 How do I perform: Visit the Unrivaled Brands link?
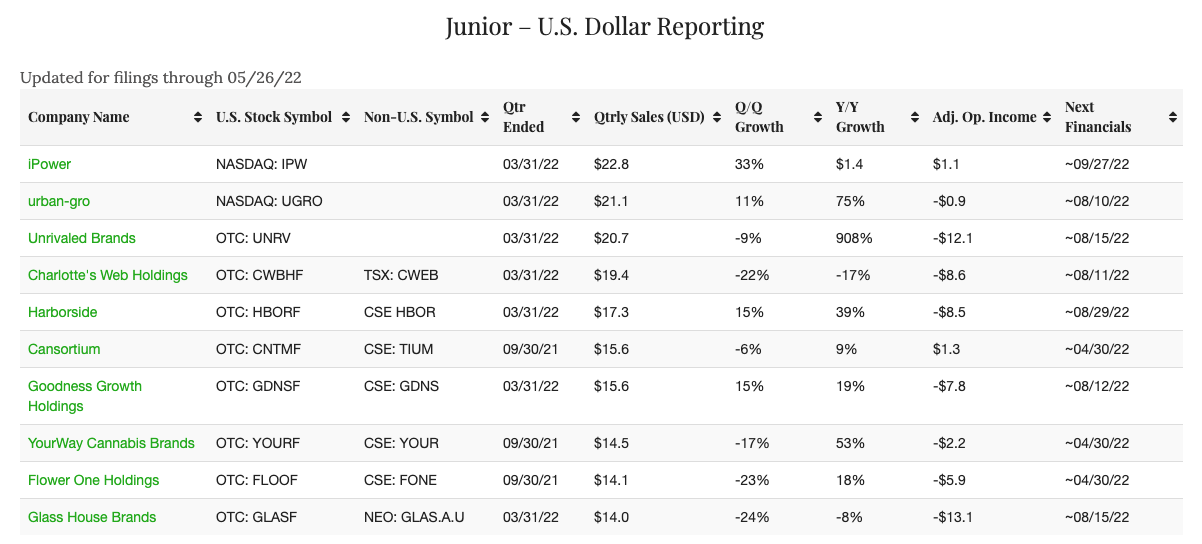pos(82,238)
